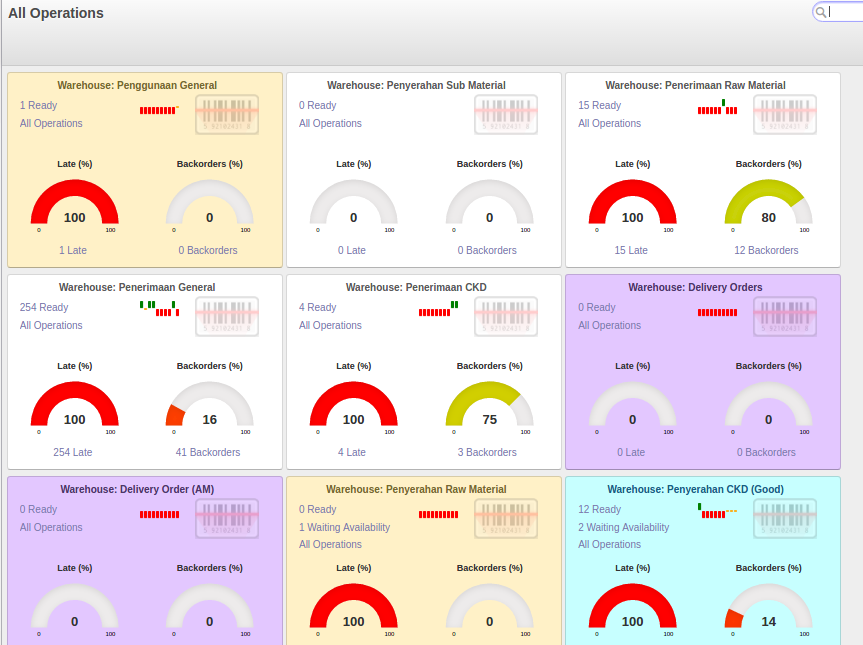Click barcode icon in Penerimaan CKD card
This screenshot has height=645, width=863.
(x=506, y=316)
